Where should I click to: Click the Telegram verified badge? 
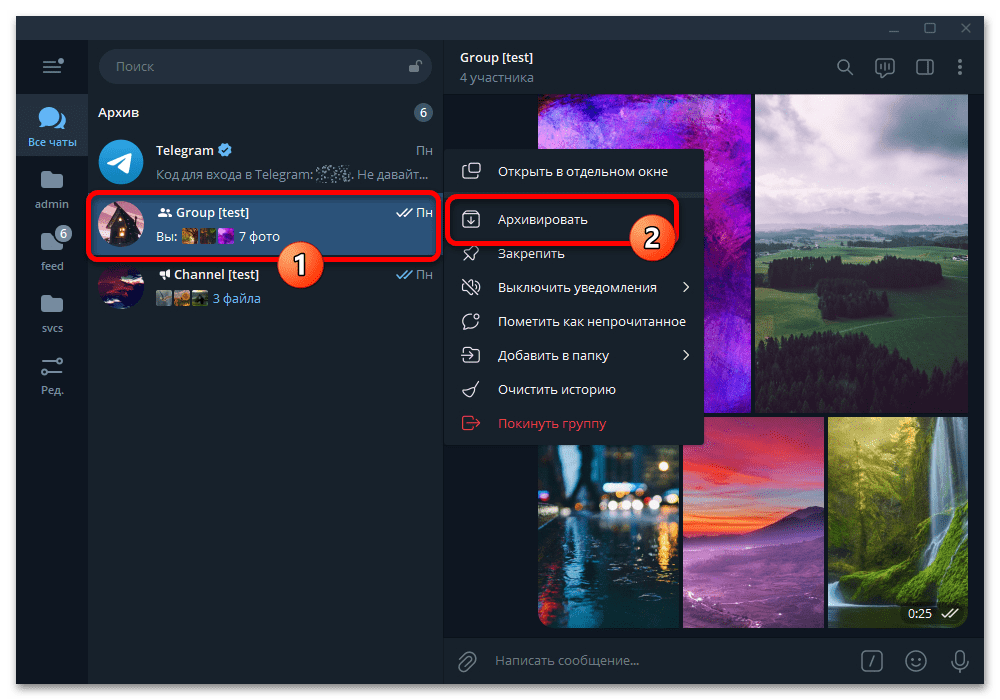point(224,150)
